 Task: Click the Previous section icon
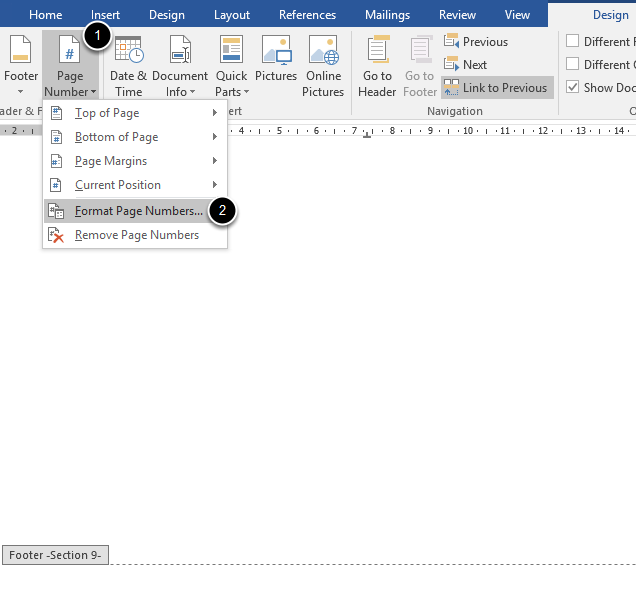pyautogui.click(x=451, y=41)
